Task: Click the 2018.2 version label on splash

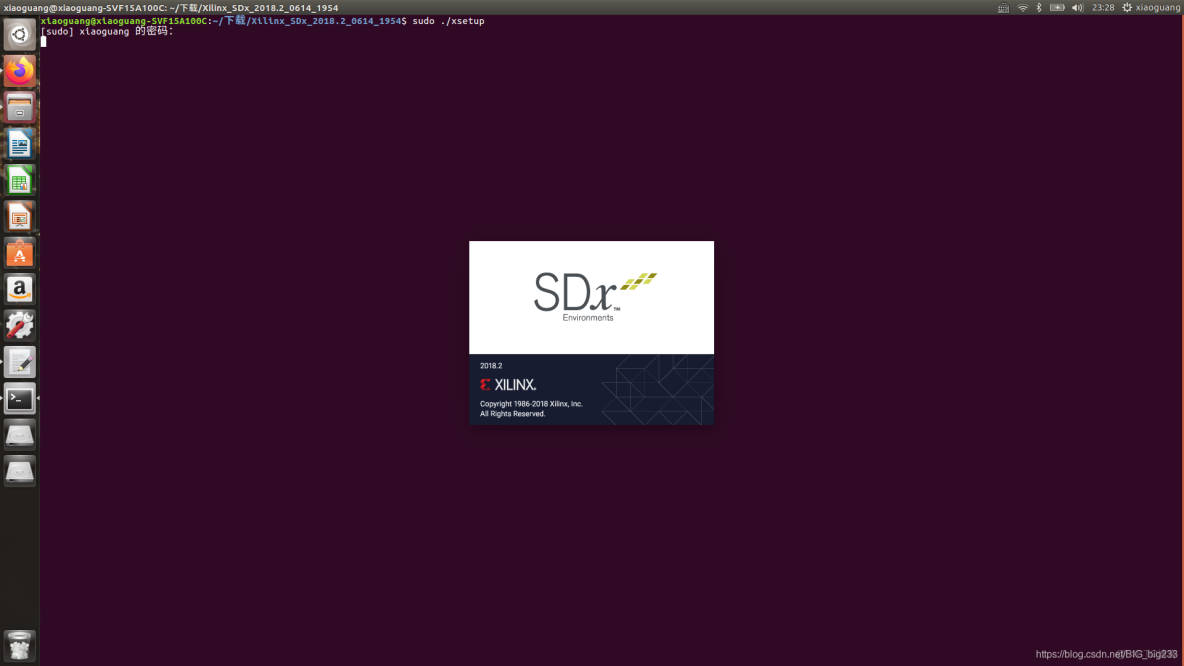Action: tap(491, 365)
